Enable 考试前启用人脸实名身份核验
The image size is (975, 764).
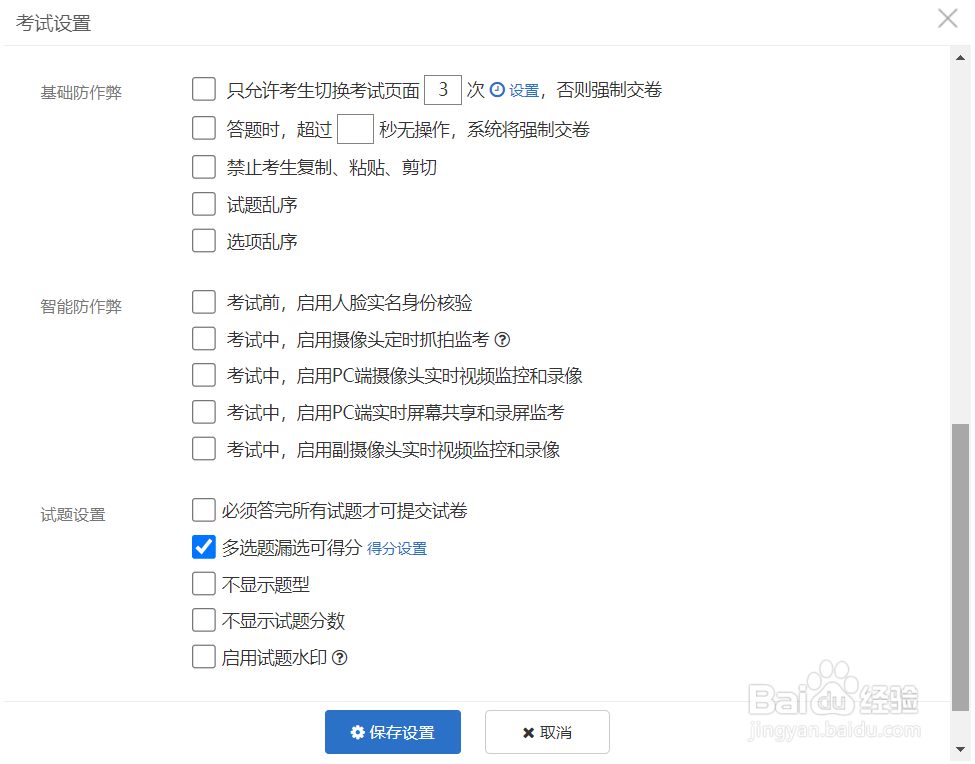click(204, 302)
